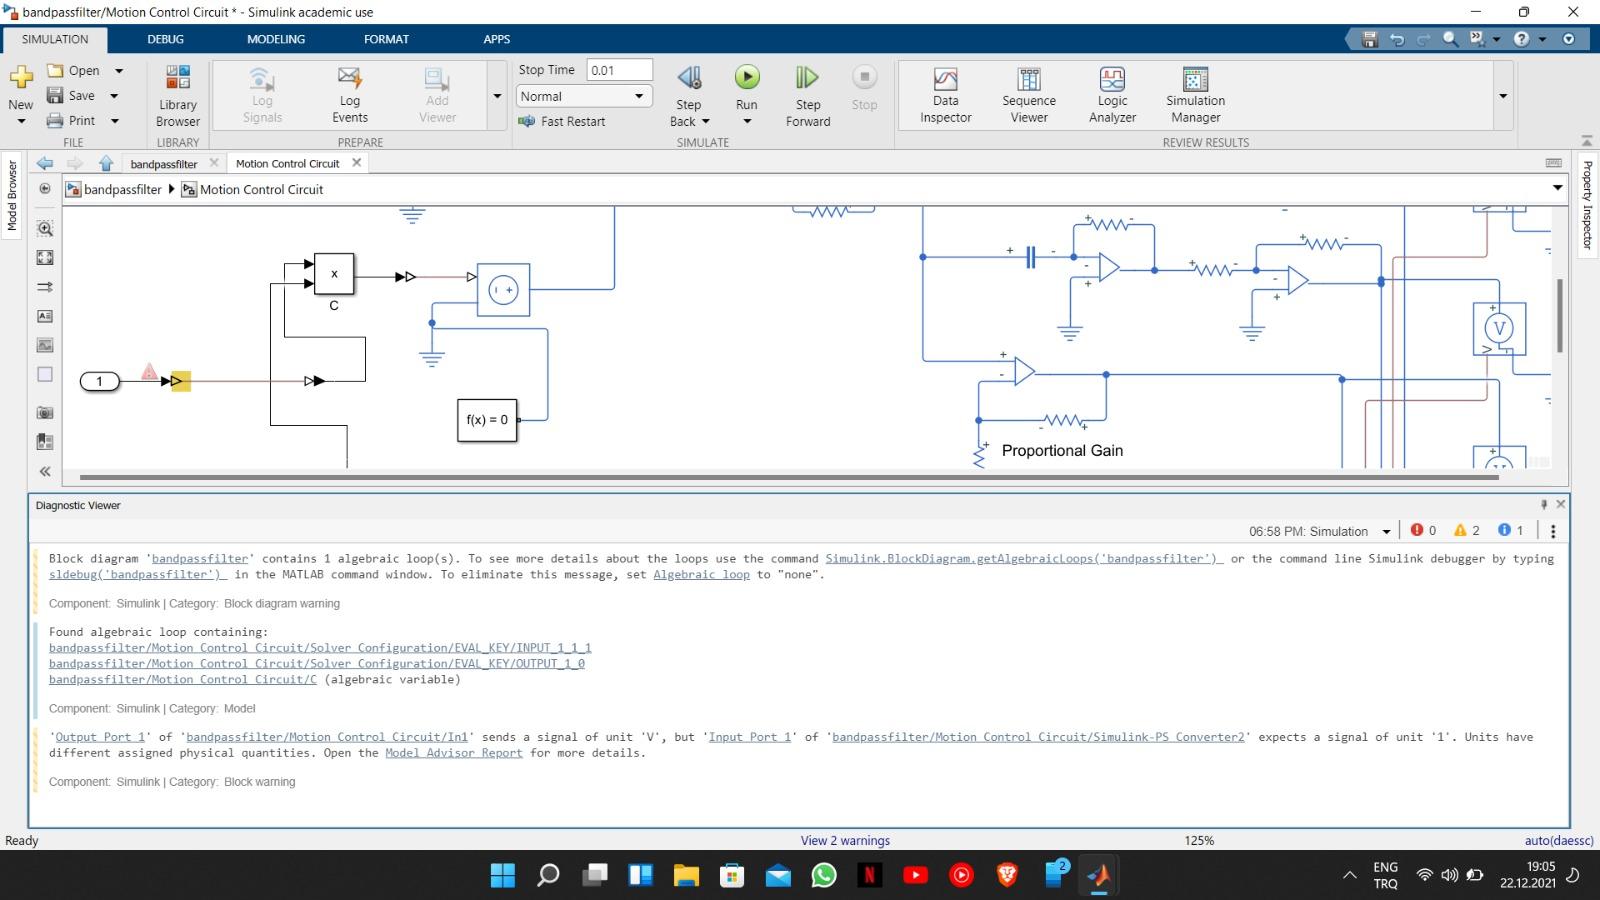The height and width of the screenshot is (900, 1600).
Task: Expand the Step Back options dropdown
Action: pos(706,121)
